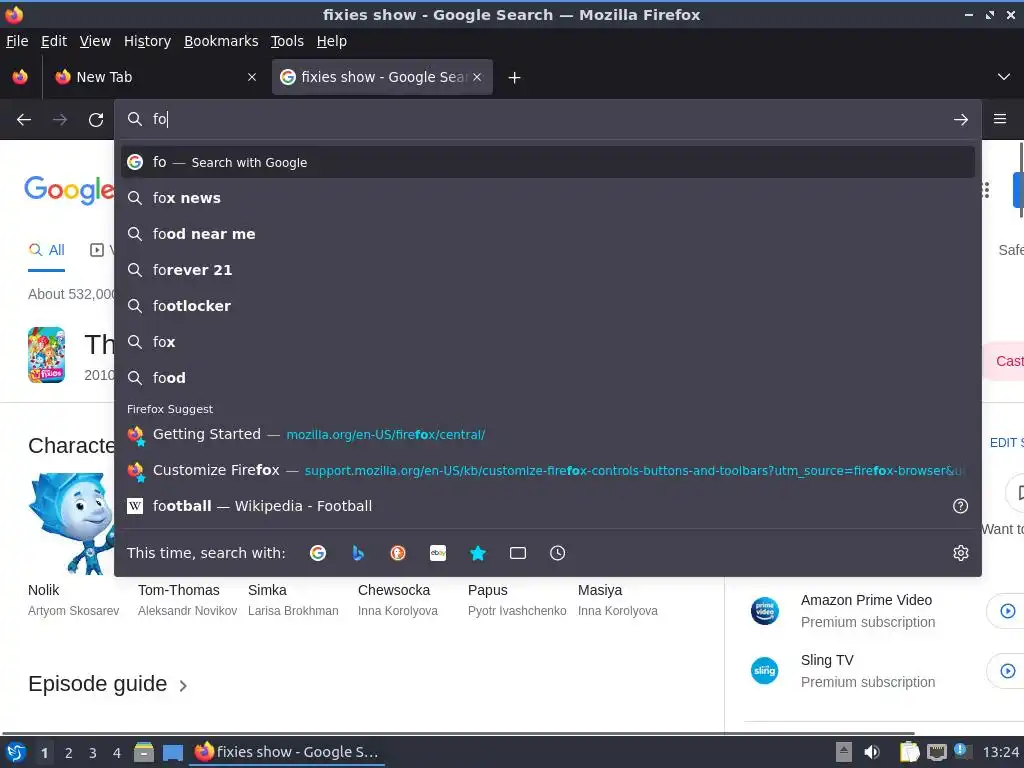The height and width of the screenshot is (768, 1024).
Task: Open Simka character link
Action: (x=267, y=590)
